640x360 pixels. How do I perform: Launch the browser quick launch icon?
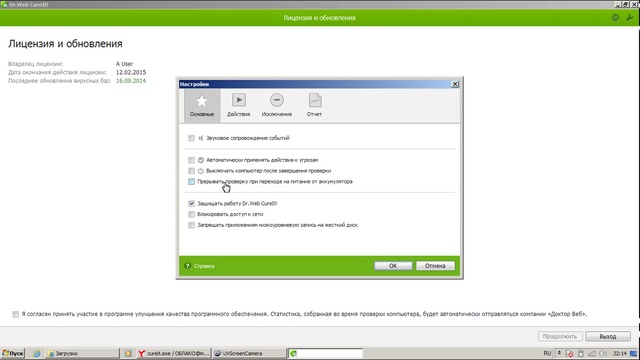point(36,353)
